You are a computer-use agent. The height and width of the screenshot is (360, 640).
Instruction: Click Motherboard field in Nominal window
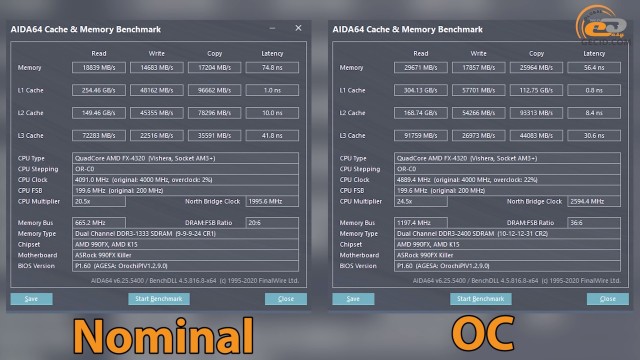(x=185, y=255)
